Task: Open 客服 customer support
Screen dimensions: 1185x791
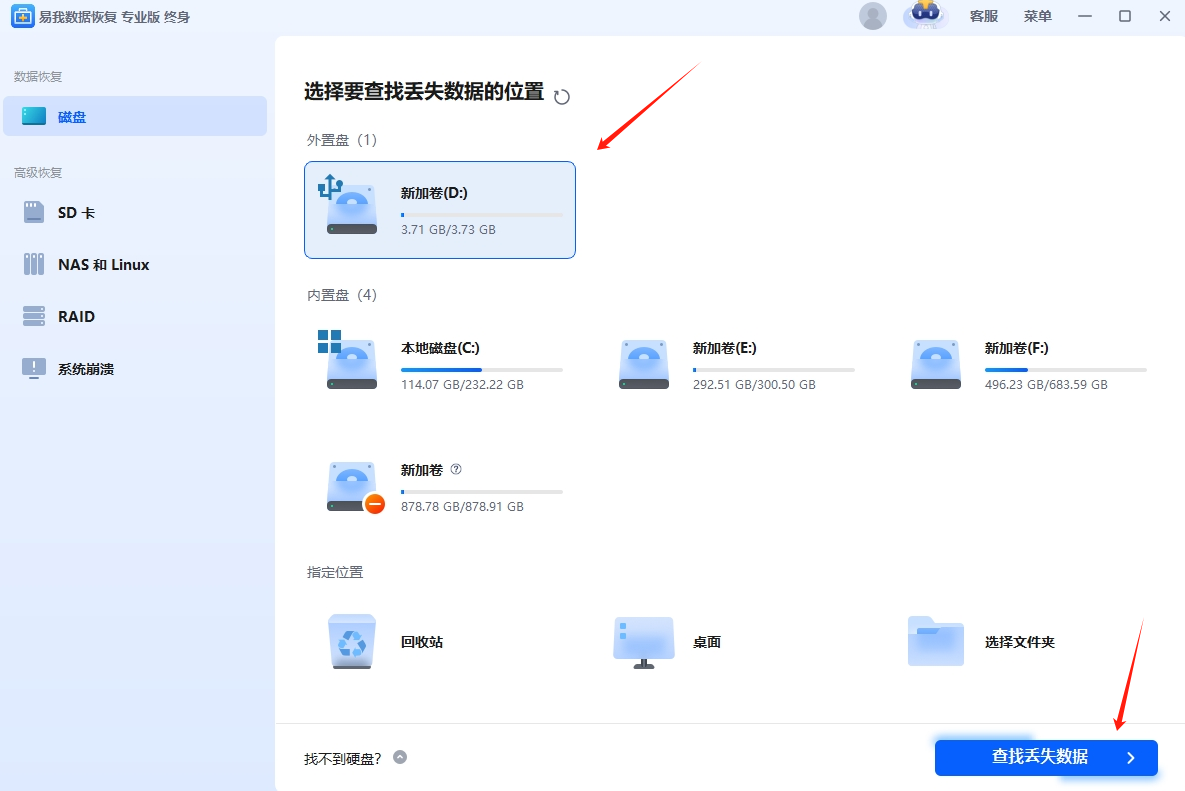Action: pyautogui.click(x=984, y=16)
